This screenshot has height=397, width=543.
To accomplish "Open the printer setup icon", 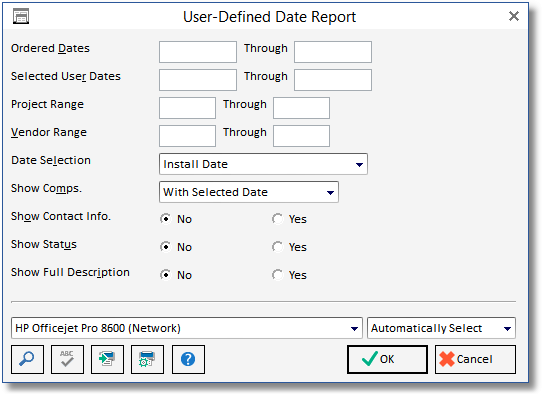I will click(147, 359).
